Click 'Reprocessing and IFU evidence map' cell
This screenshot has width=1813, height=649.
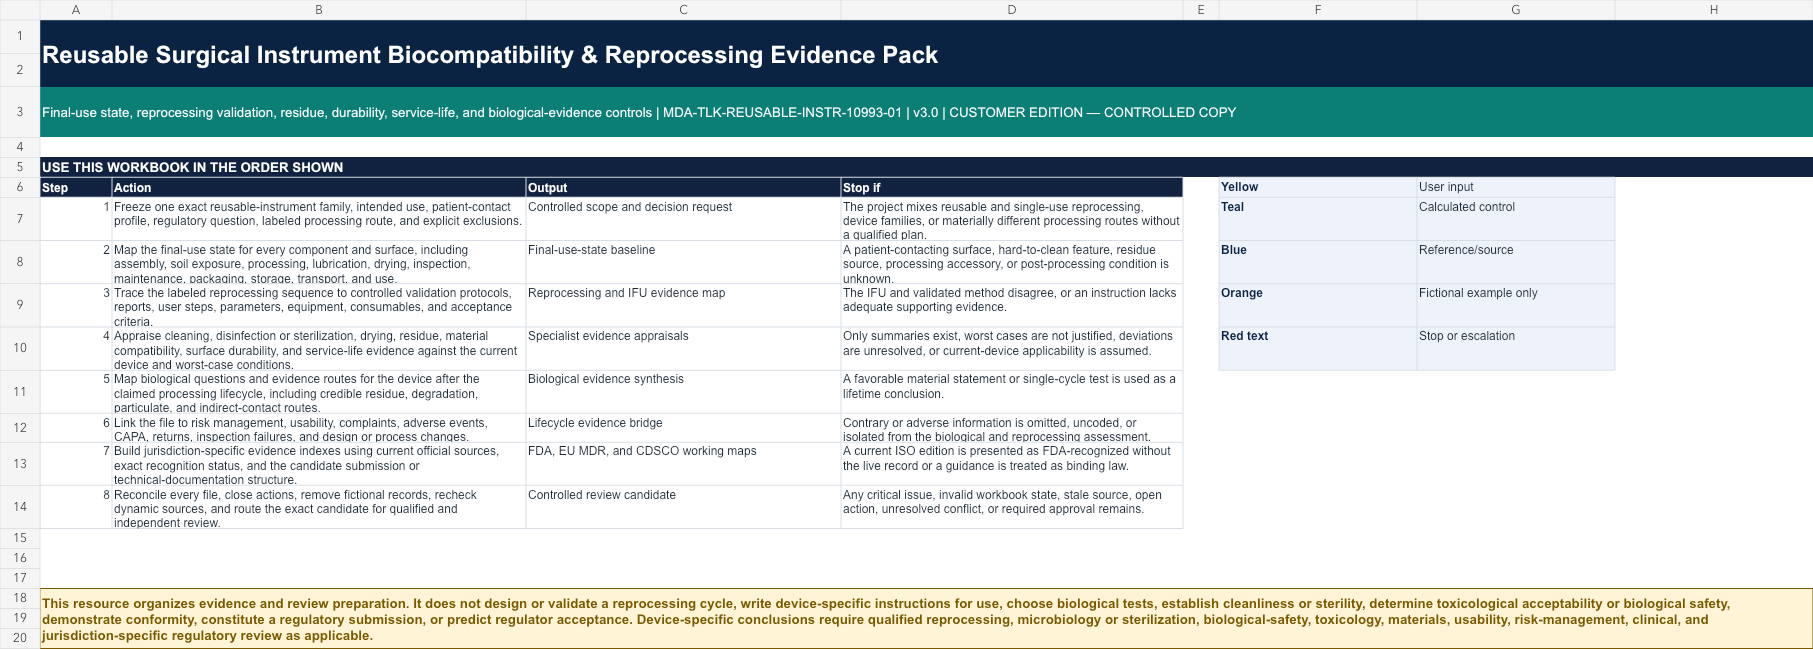[x=683, y=305]
